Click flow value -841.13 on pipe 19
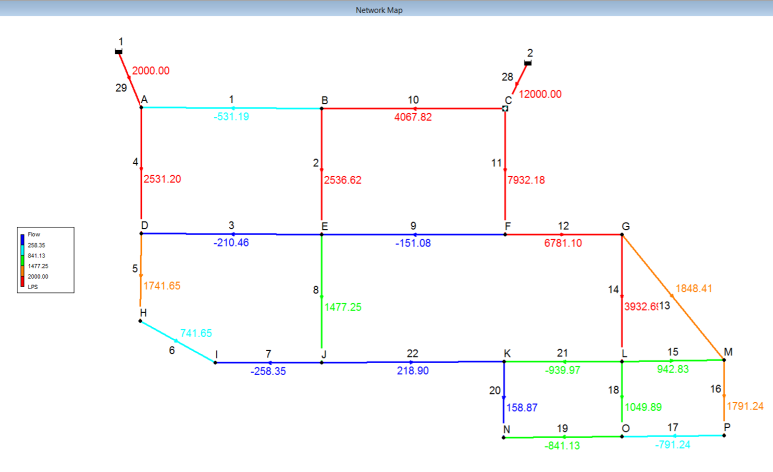 tap(561, 446)
